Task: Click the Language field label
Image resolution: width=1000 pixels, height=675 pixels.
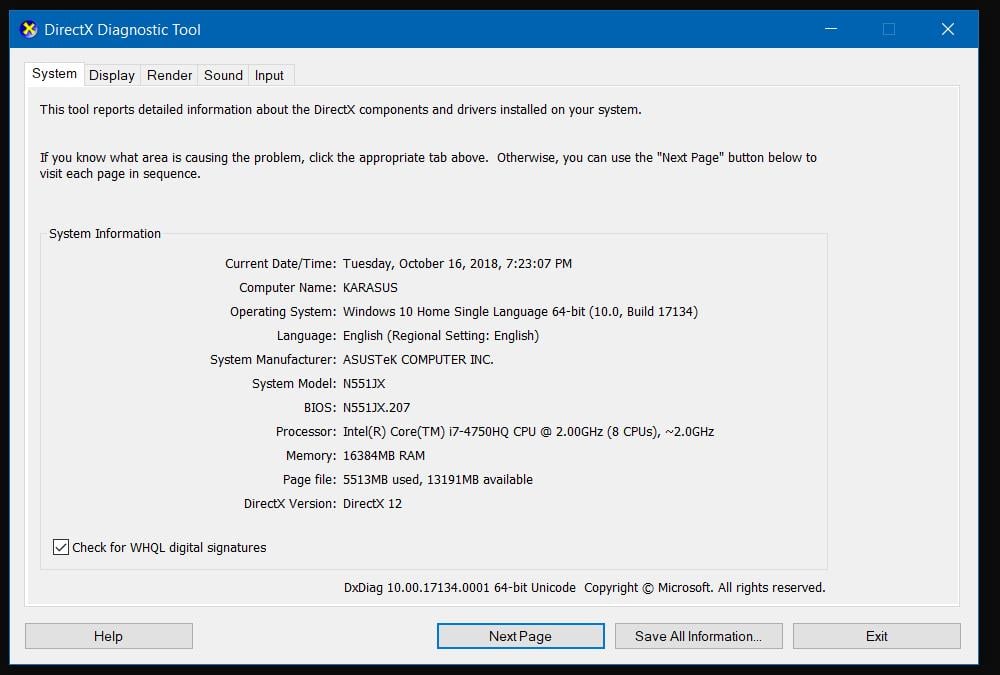Action: tap(306, 336)
